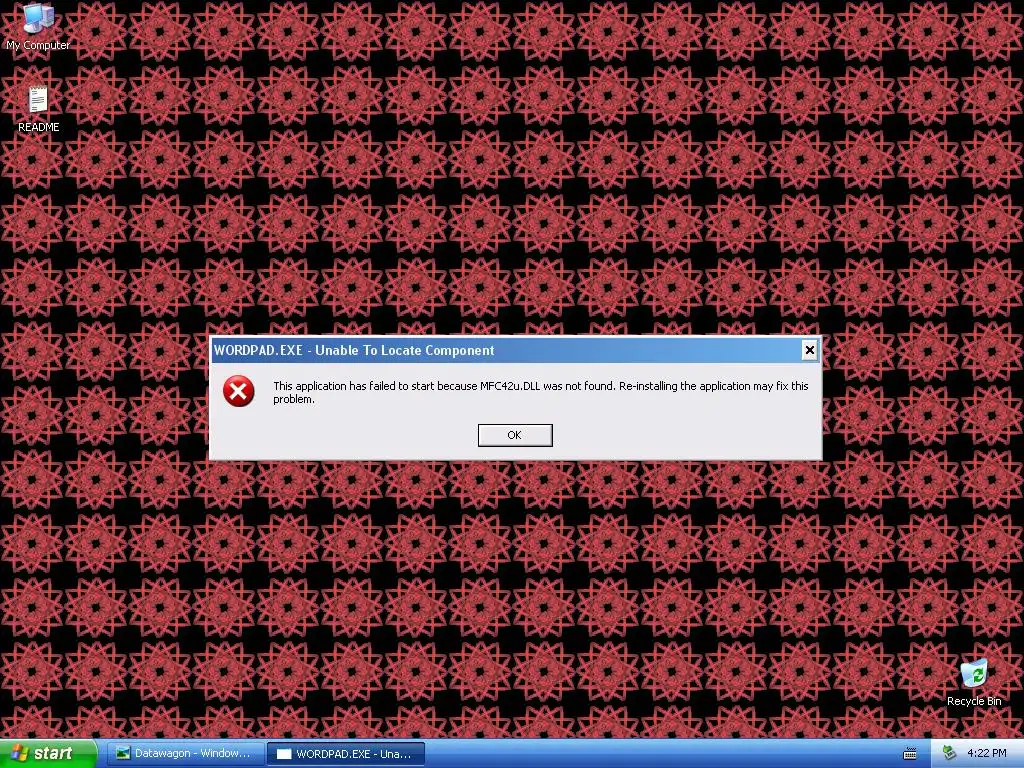Click the MFC42u.DLL error message text
The width and height of the screenshot is (1024, 768).
[x=540, y=392]
